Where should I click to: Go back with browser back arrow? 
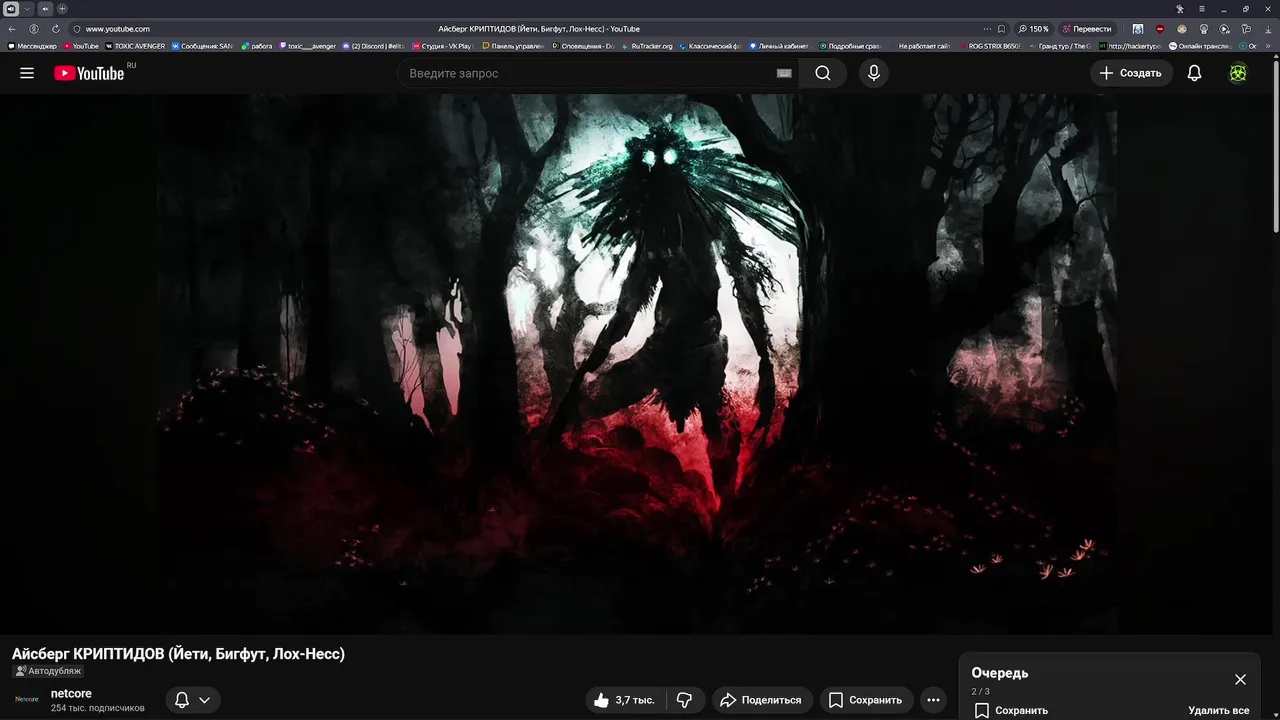[13, 29]
